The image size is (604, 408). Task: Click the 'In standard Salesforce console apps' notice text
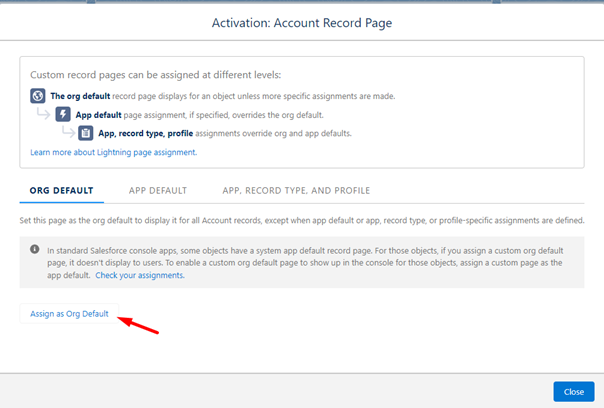click(x=305, y=263)
